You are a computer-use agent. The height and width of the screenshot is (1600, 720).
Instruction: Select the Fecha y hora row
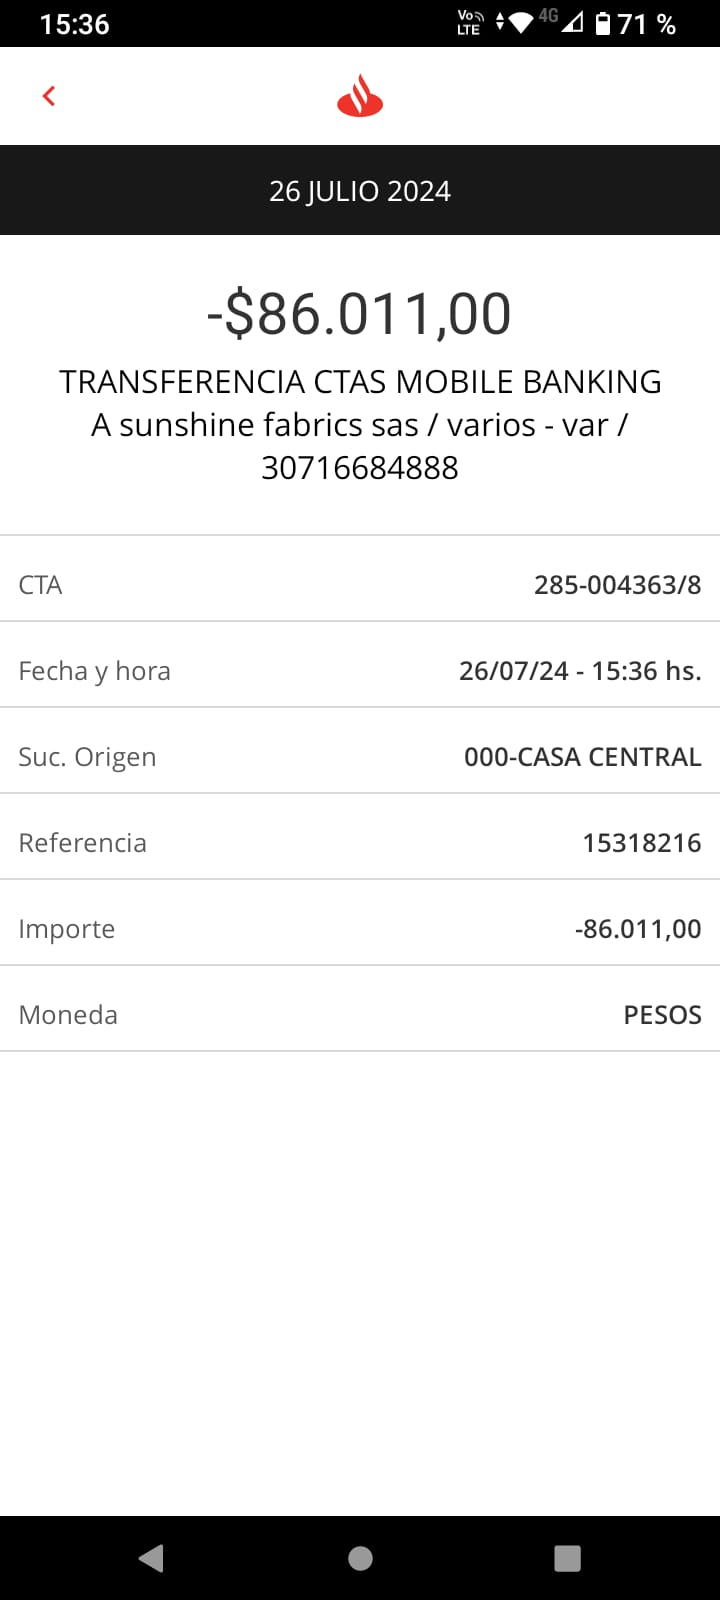(x=360, y=671)
